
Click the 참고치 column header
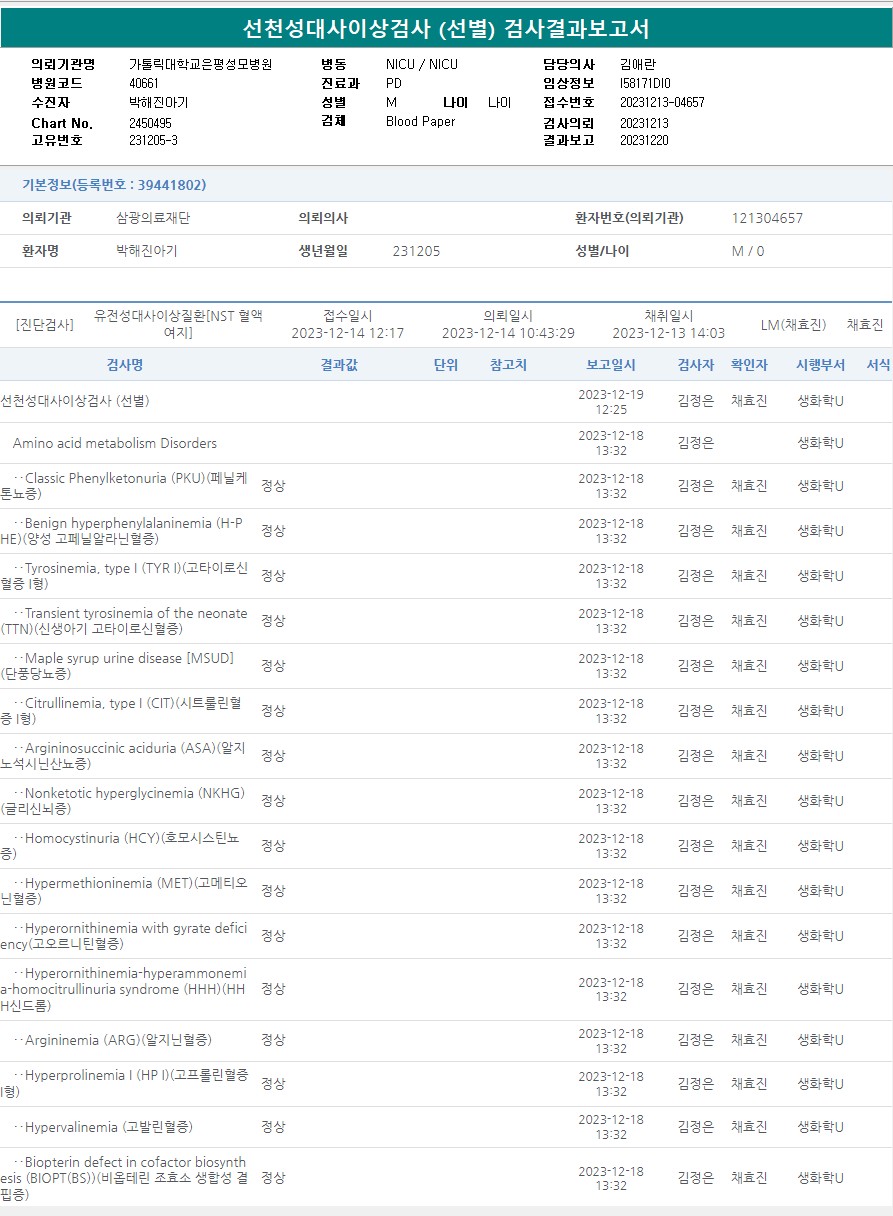(x=508, y=365)
